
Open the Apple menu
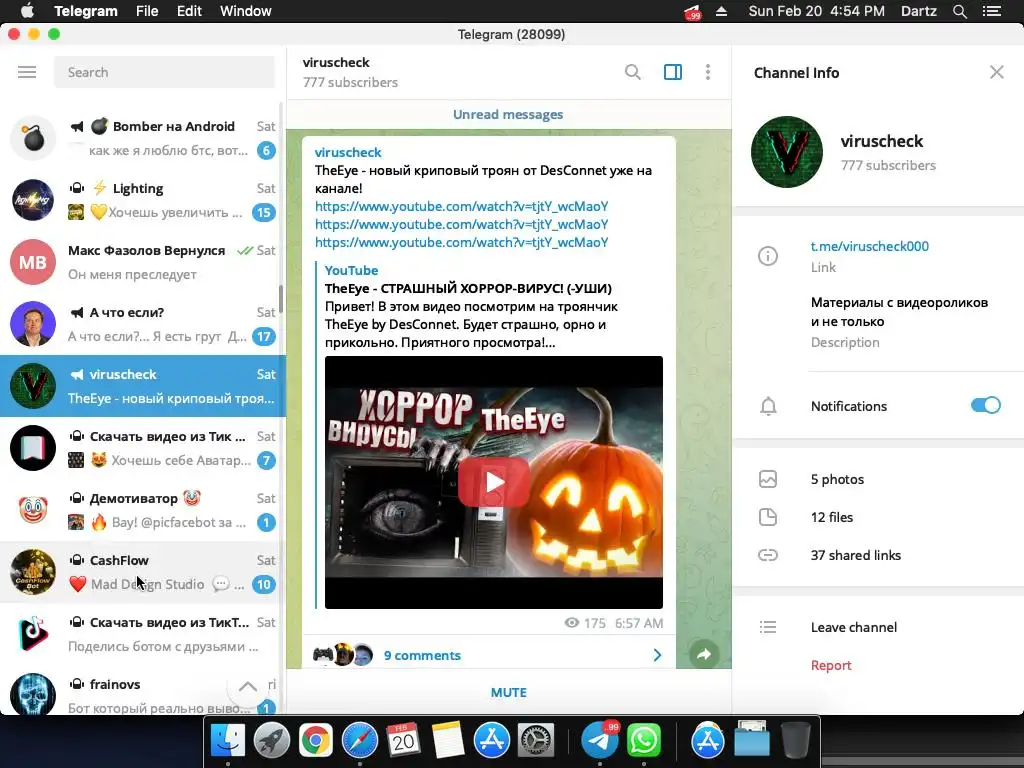[x=27, y=10]
